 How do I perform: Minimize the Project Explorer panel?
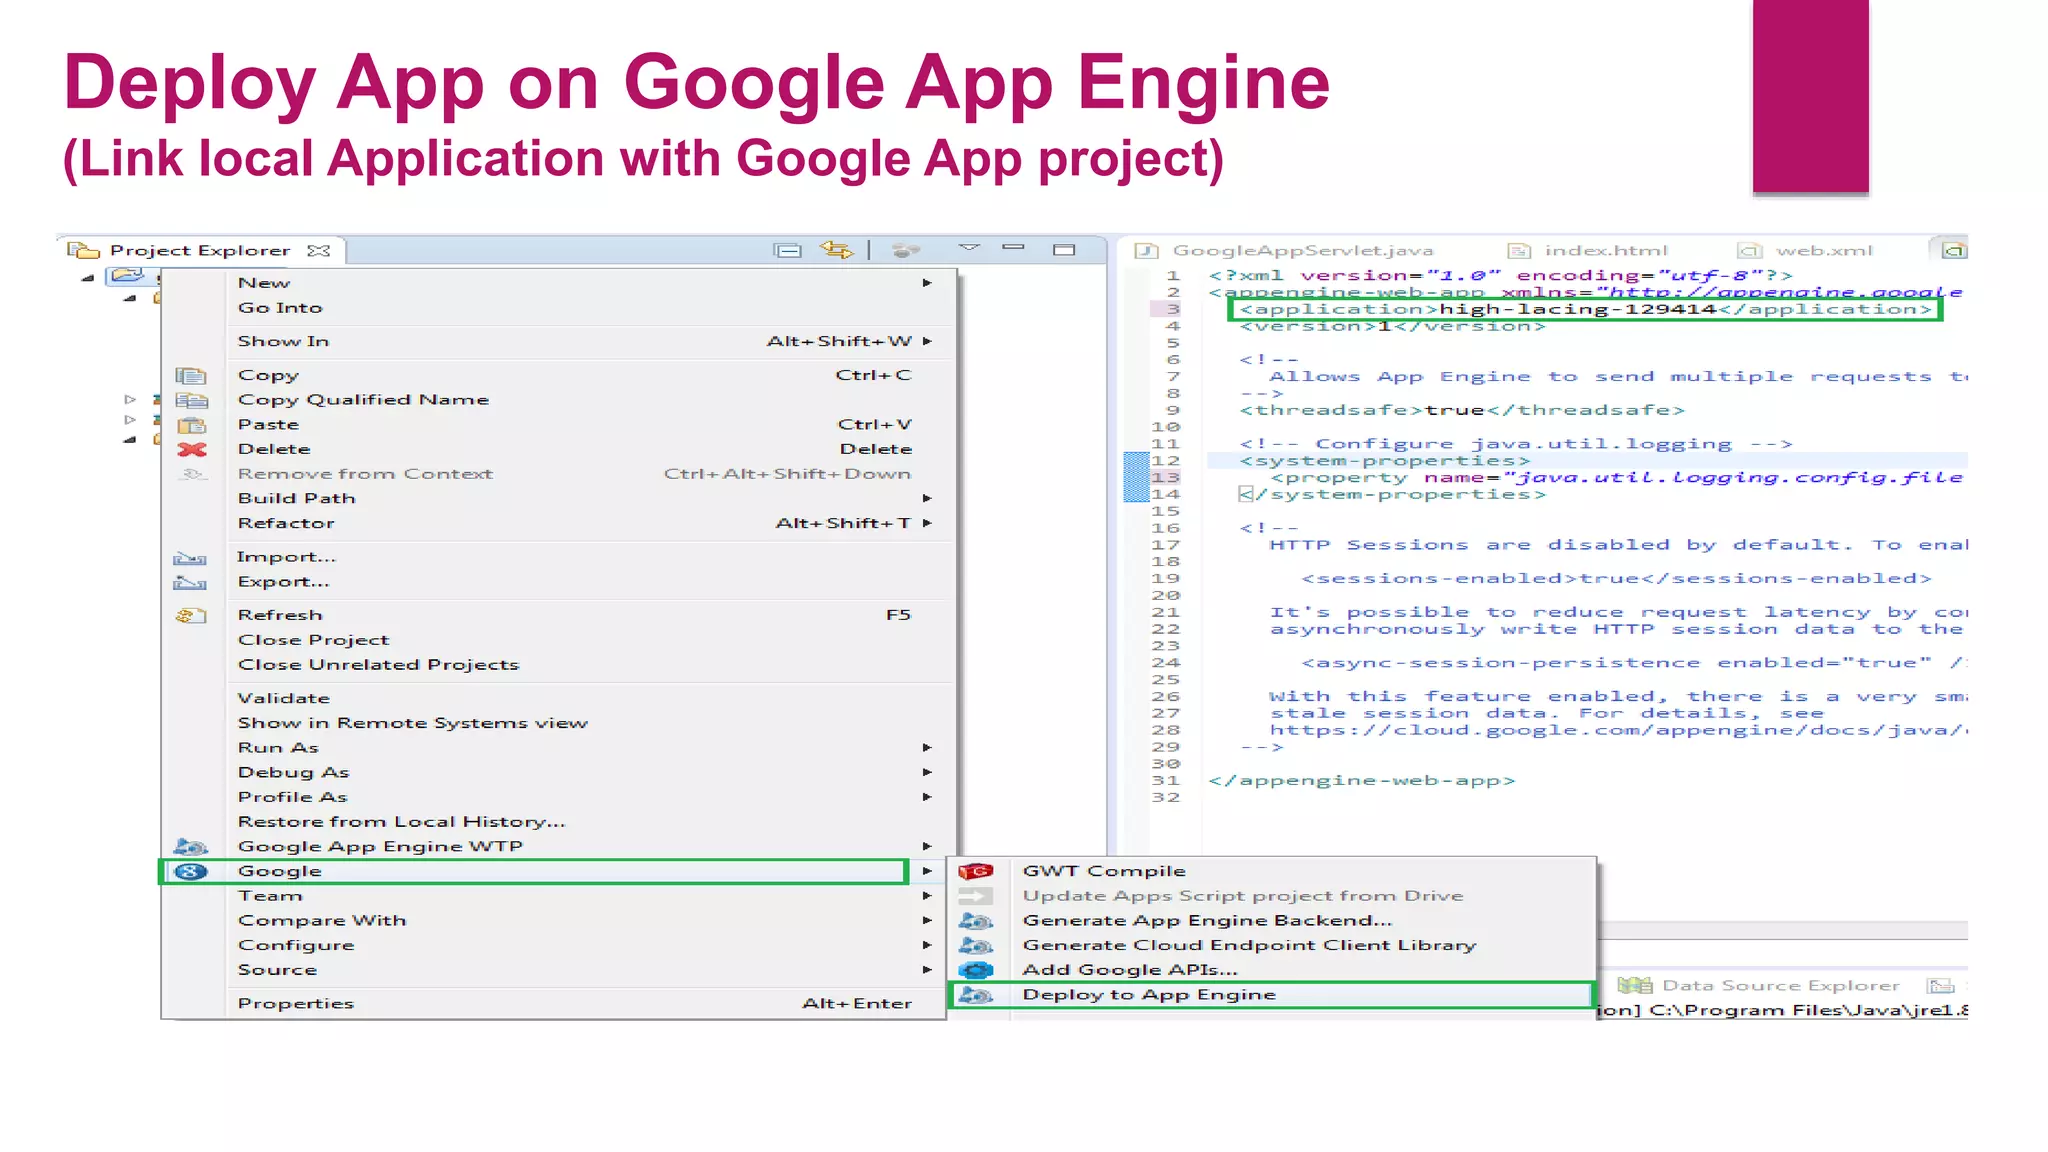pyautogui.click(x=1014, y=247)
